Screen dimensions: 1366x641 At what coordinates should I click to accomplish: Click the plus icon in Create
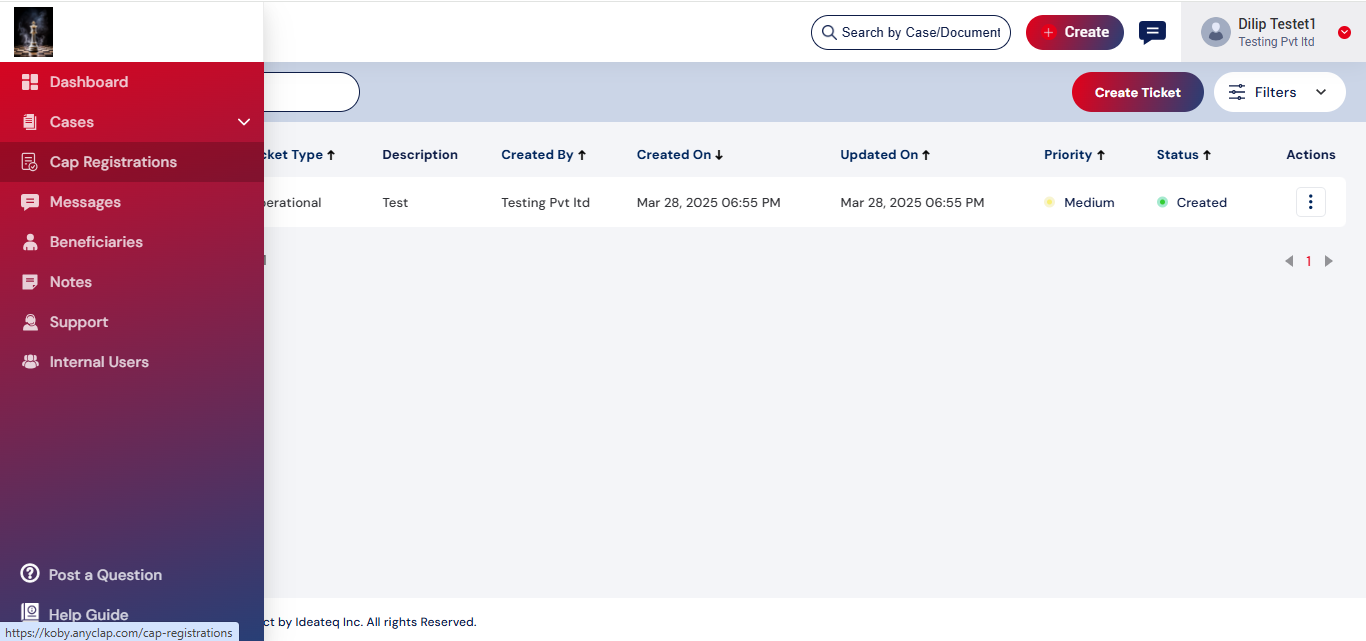click(x=1048, y=32)
